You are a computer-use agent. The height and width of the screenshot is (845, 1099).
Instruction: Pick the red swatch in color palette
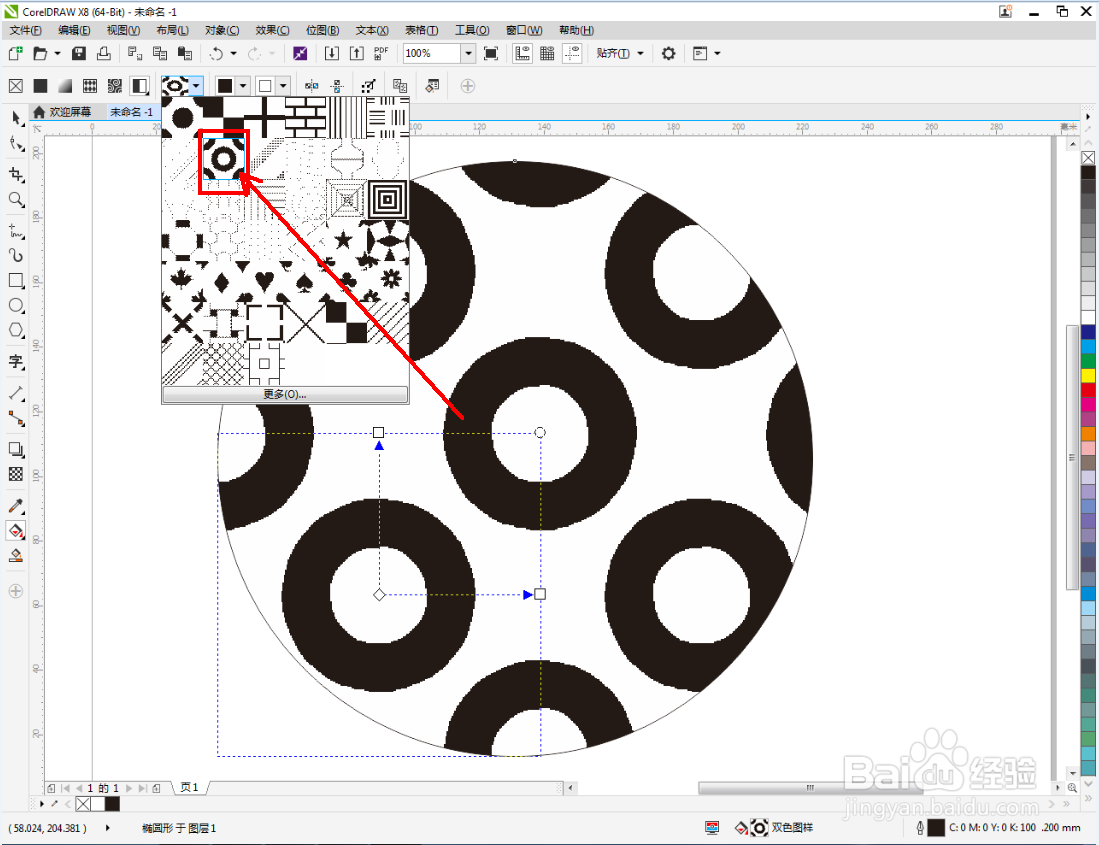[x=1088, y=390]
